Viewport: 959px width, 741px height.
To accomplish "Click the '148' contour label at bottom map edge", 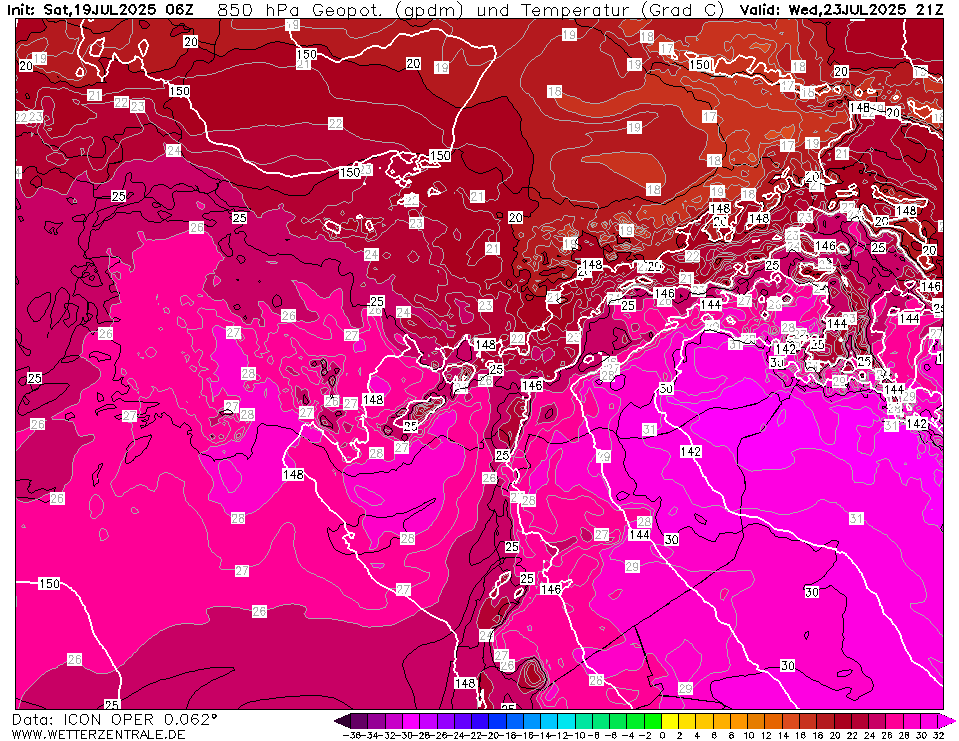I will [465, 683].
